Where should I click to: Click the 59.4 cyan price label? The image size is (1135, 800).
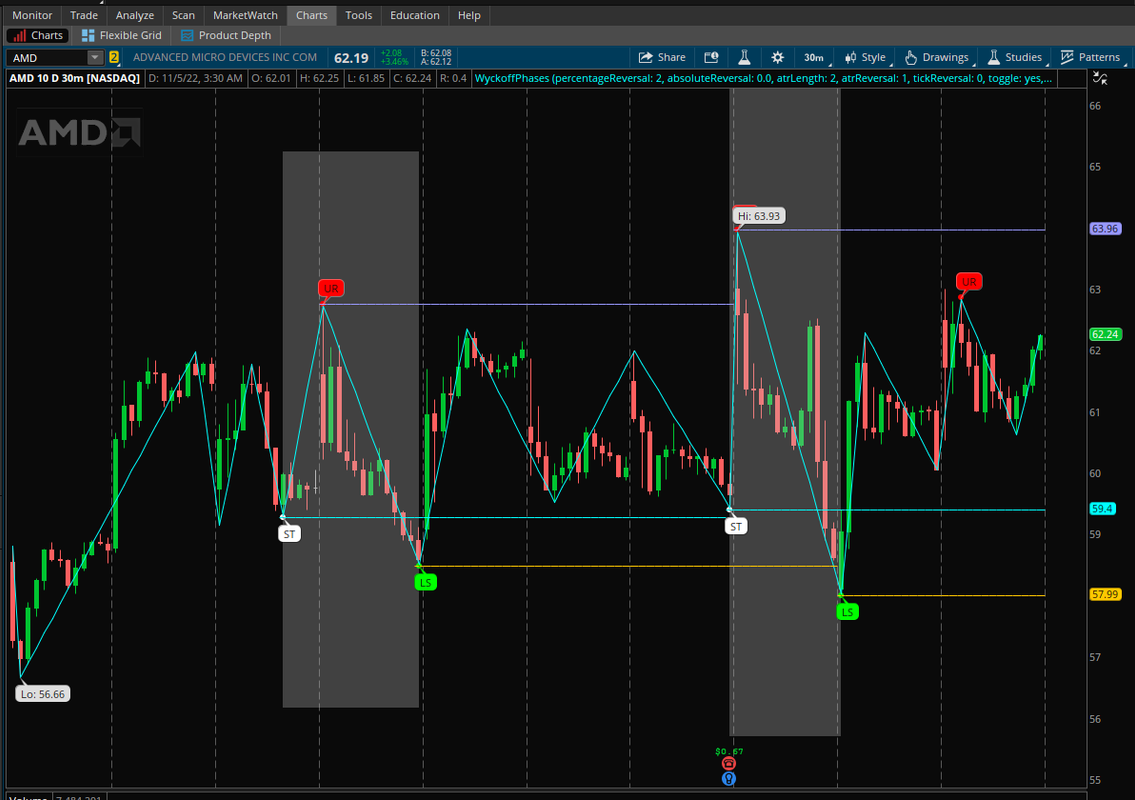pyautogui.click(x=1102, y=509)
